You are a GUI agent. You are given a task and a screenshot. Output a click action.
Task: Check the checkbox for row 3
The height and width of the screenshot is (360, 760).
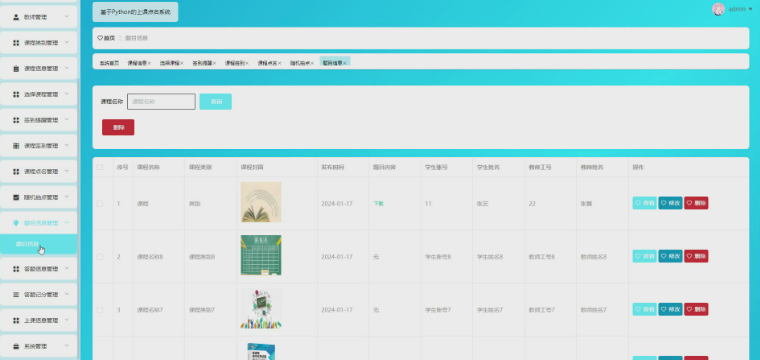click(100, 310)
